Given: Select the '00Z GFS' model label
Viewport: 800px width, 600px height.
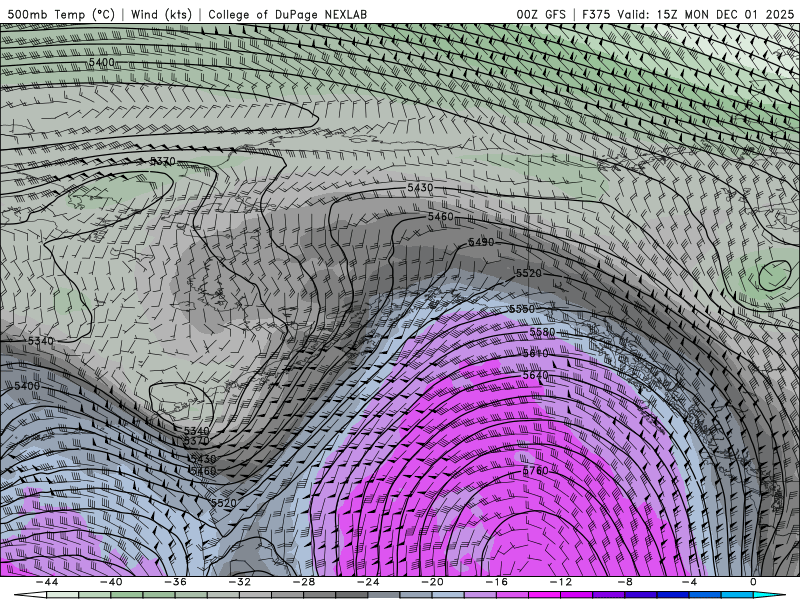Looking at the screenshot, I should [x=541, y=14].
